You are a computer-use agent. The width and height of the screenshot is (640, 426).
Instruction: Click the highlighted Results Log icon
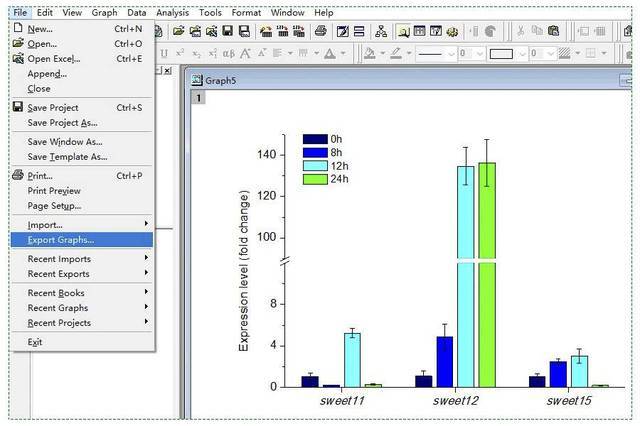click(403, 31)
